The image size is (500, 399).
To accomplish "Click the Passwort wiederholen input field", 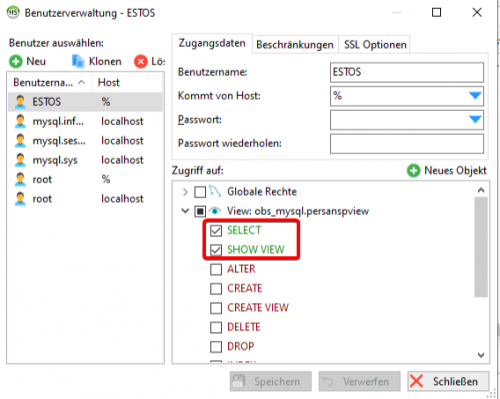I will click(x=407, y=144).
